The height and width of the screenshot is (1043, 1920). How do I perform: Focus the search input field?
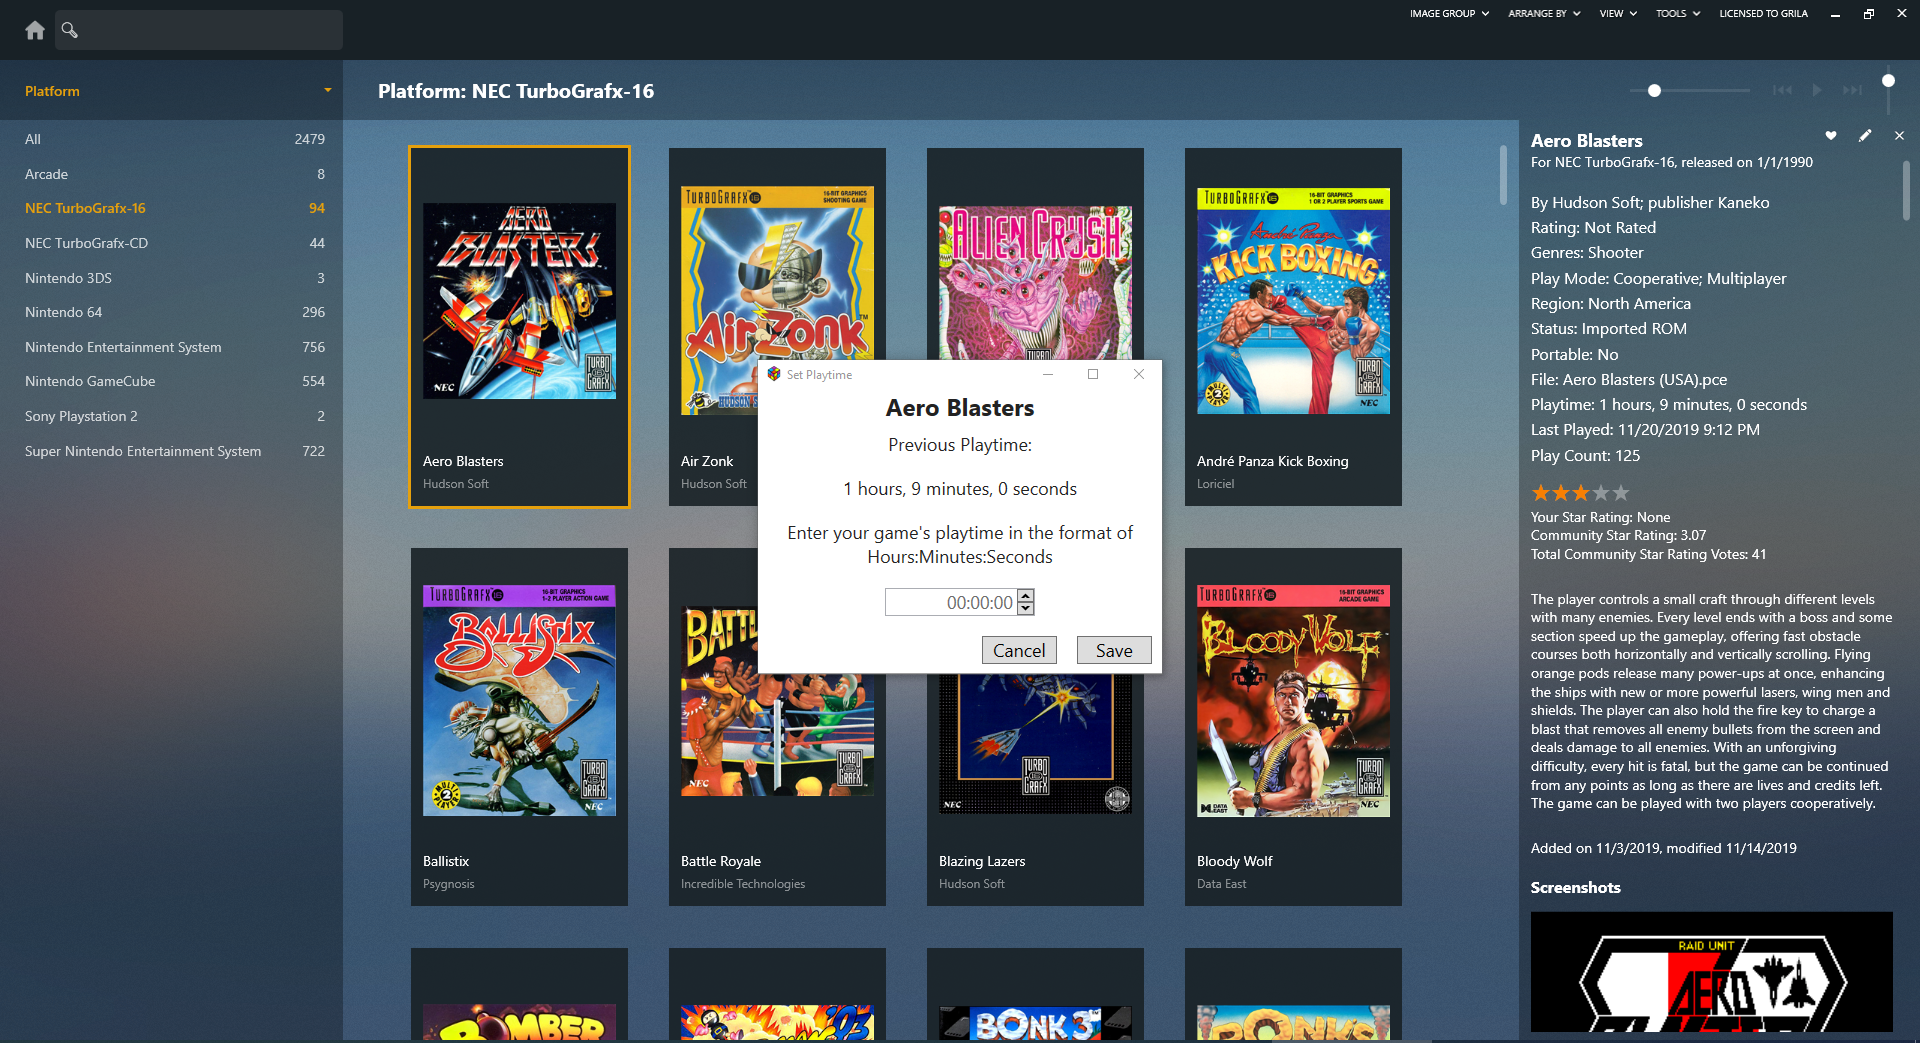pyautogui.click(x=199, y=30)
